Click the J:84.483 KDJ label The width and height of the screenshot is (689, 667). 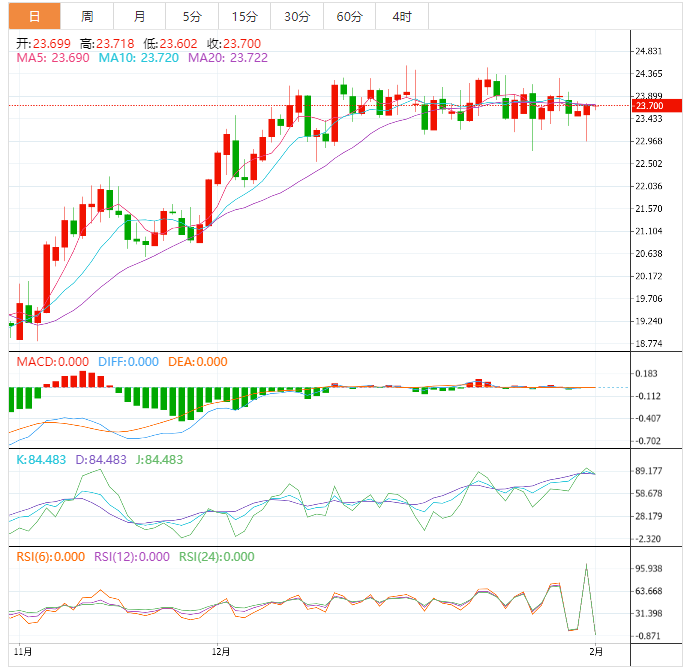(159, 460)
